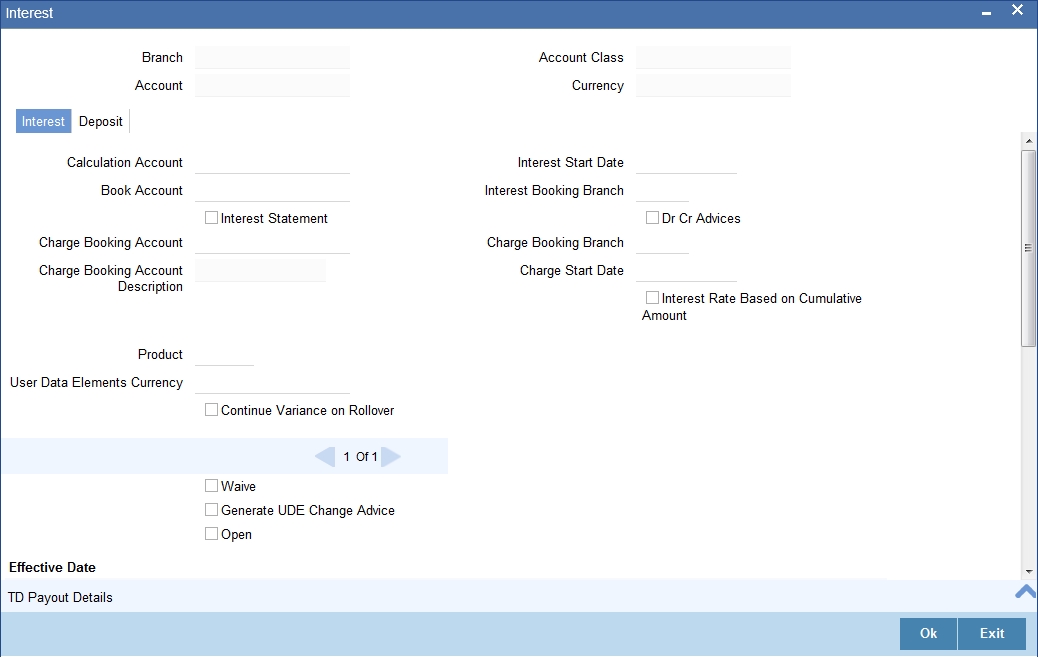Select the Interest tab
This screenshot has height=658, width=1038.
click(43, 121)
